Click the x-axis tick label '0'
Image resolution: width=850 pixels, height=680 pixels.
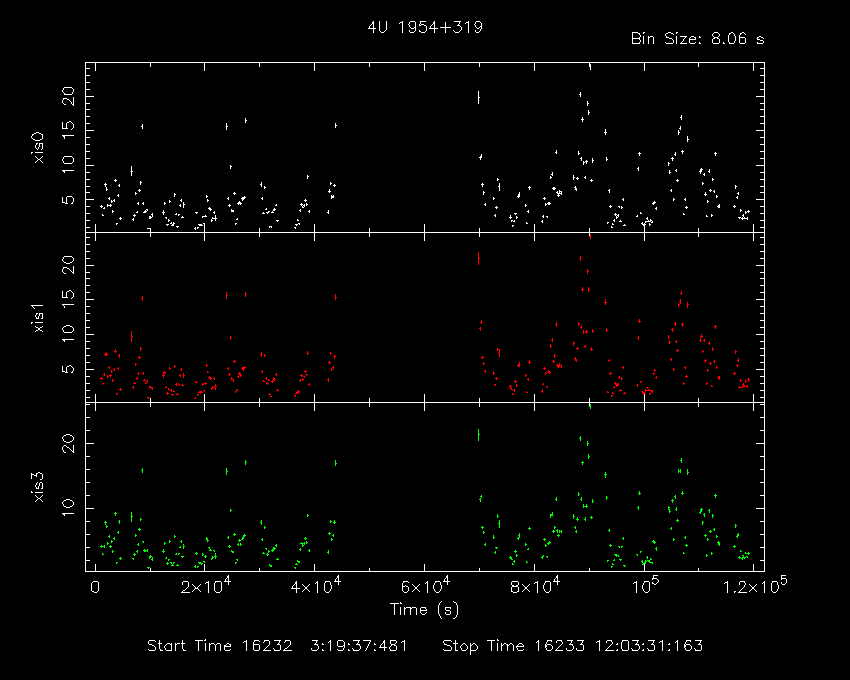[95, 587]
